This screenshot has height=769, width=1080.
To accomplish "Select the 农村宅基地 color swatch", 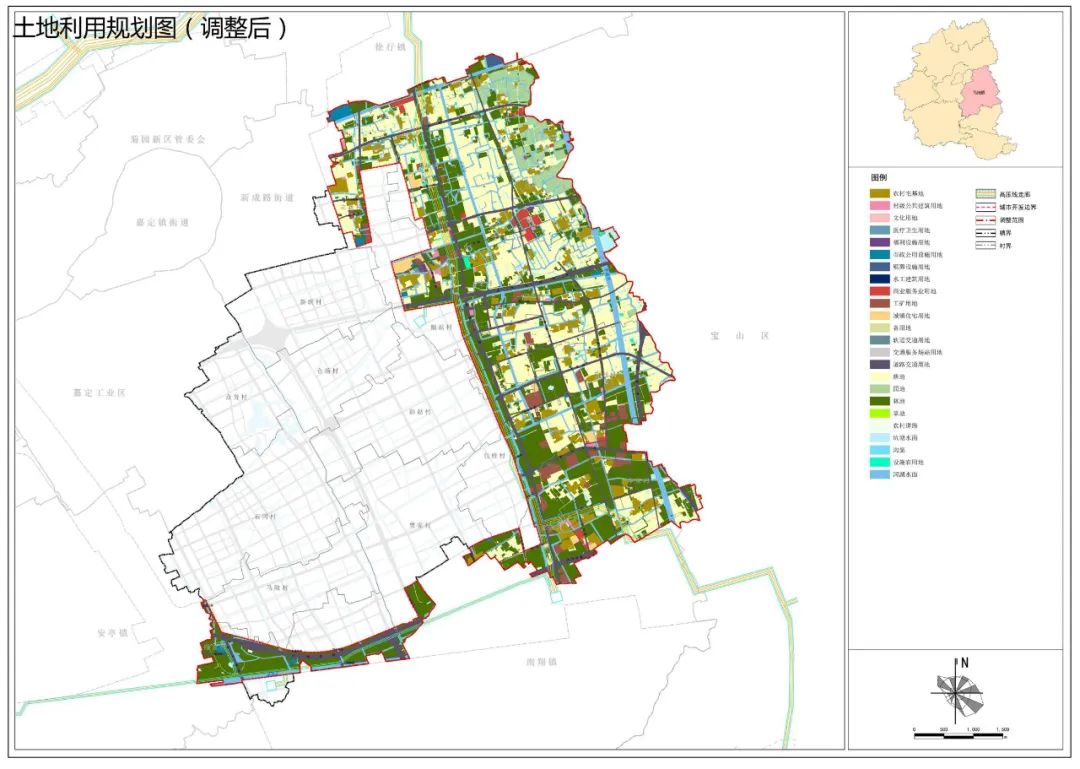I will tap(881, 193).
